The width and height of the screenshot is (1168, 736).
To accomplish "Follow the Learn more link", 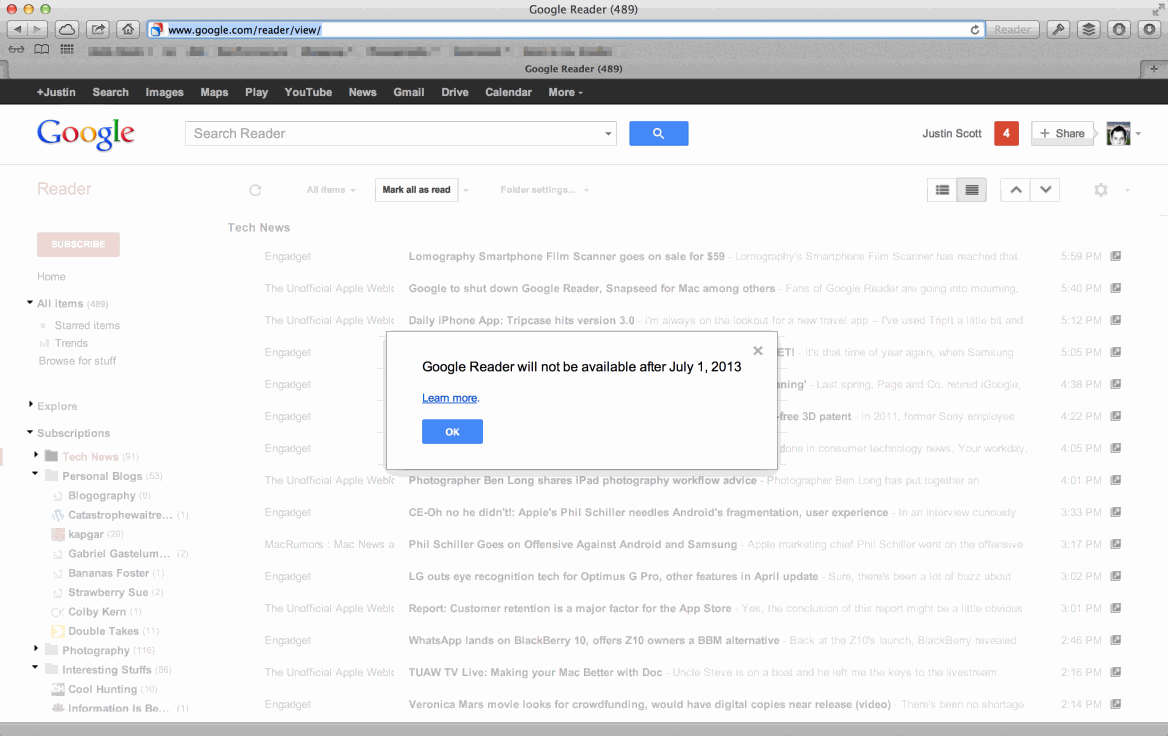I will click(x=450, y=398).
